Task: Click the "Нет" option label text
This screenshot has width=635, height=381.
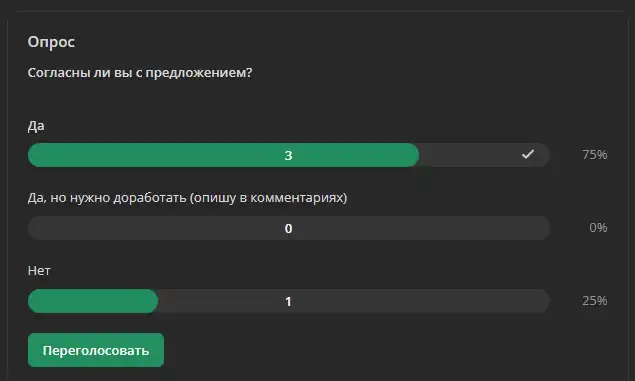Action: coord(39,270)
